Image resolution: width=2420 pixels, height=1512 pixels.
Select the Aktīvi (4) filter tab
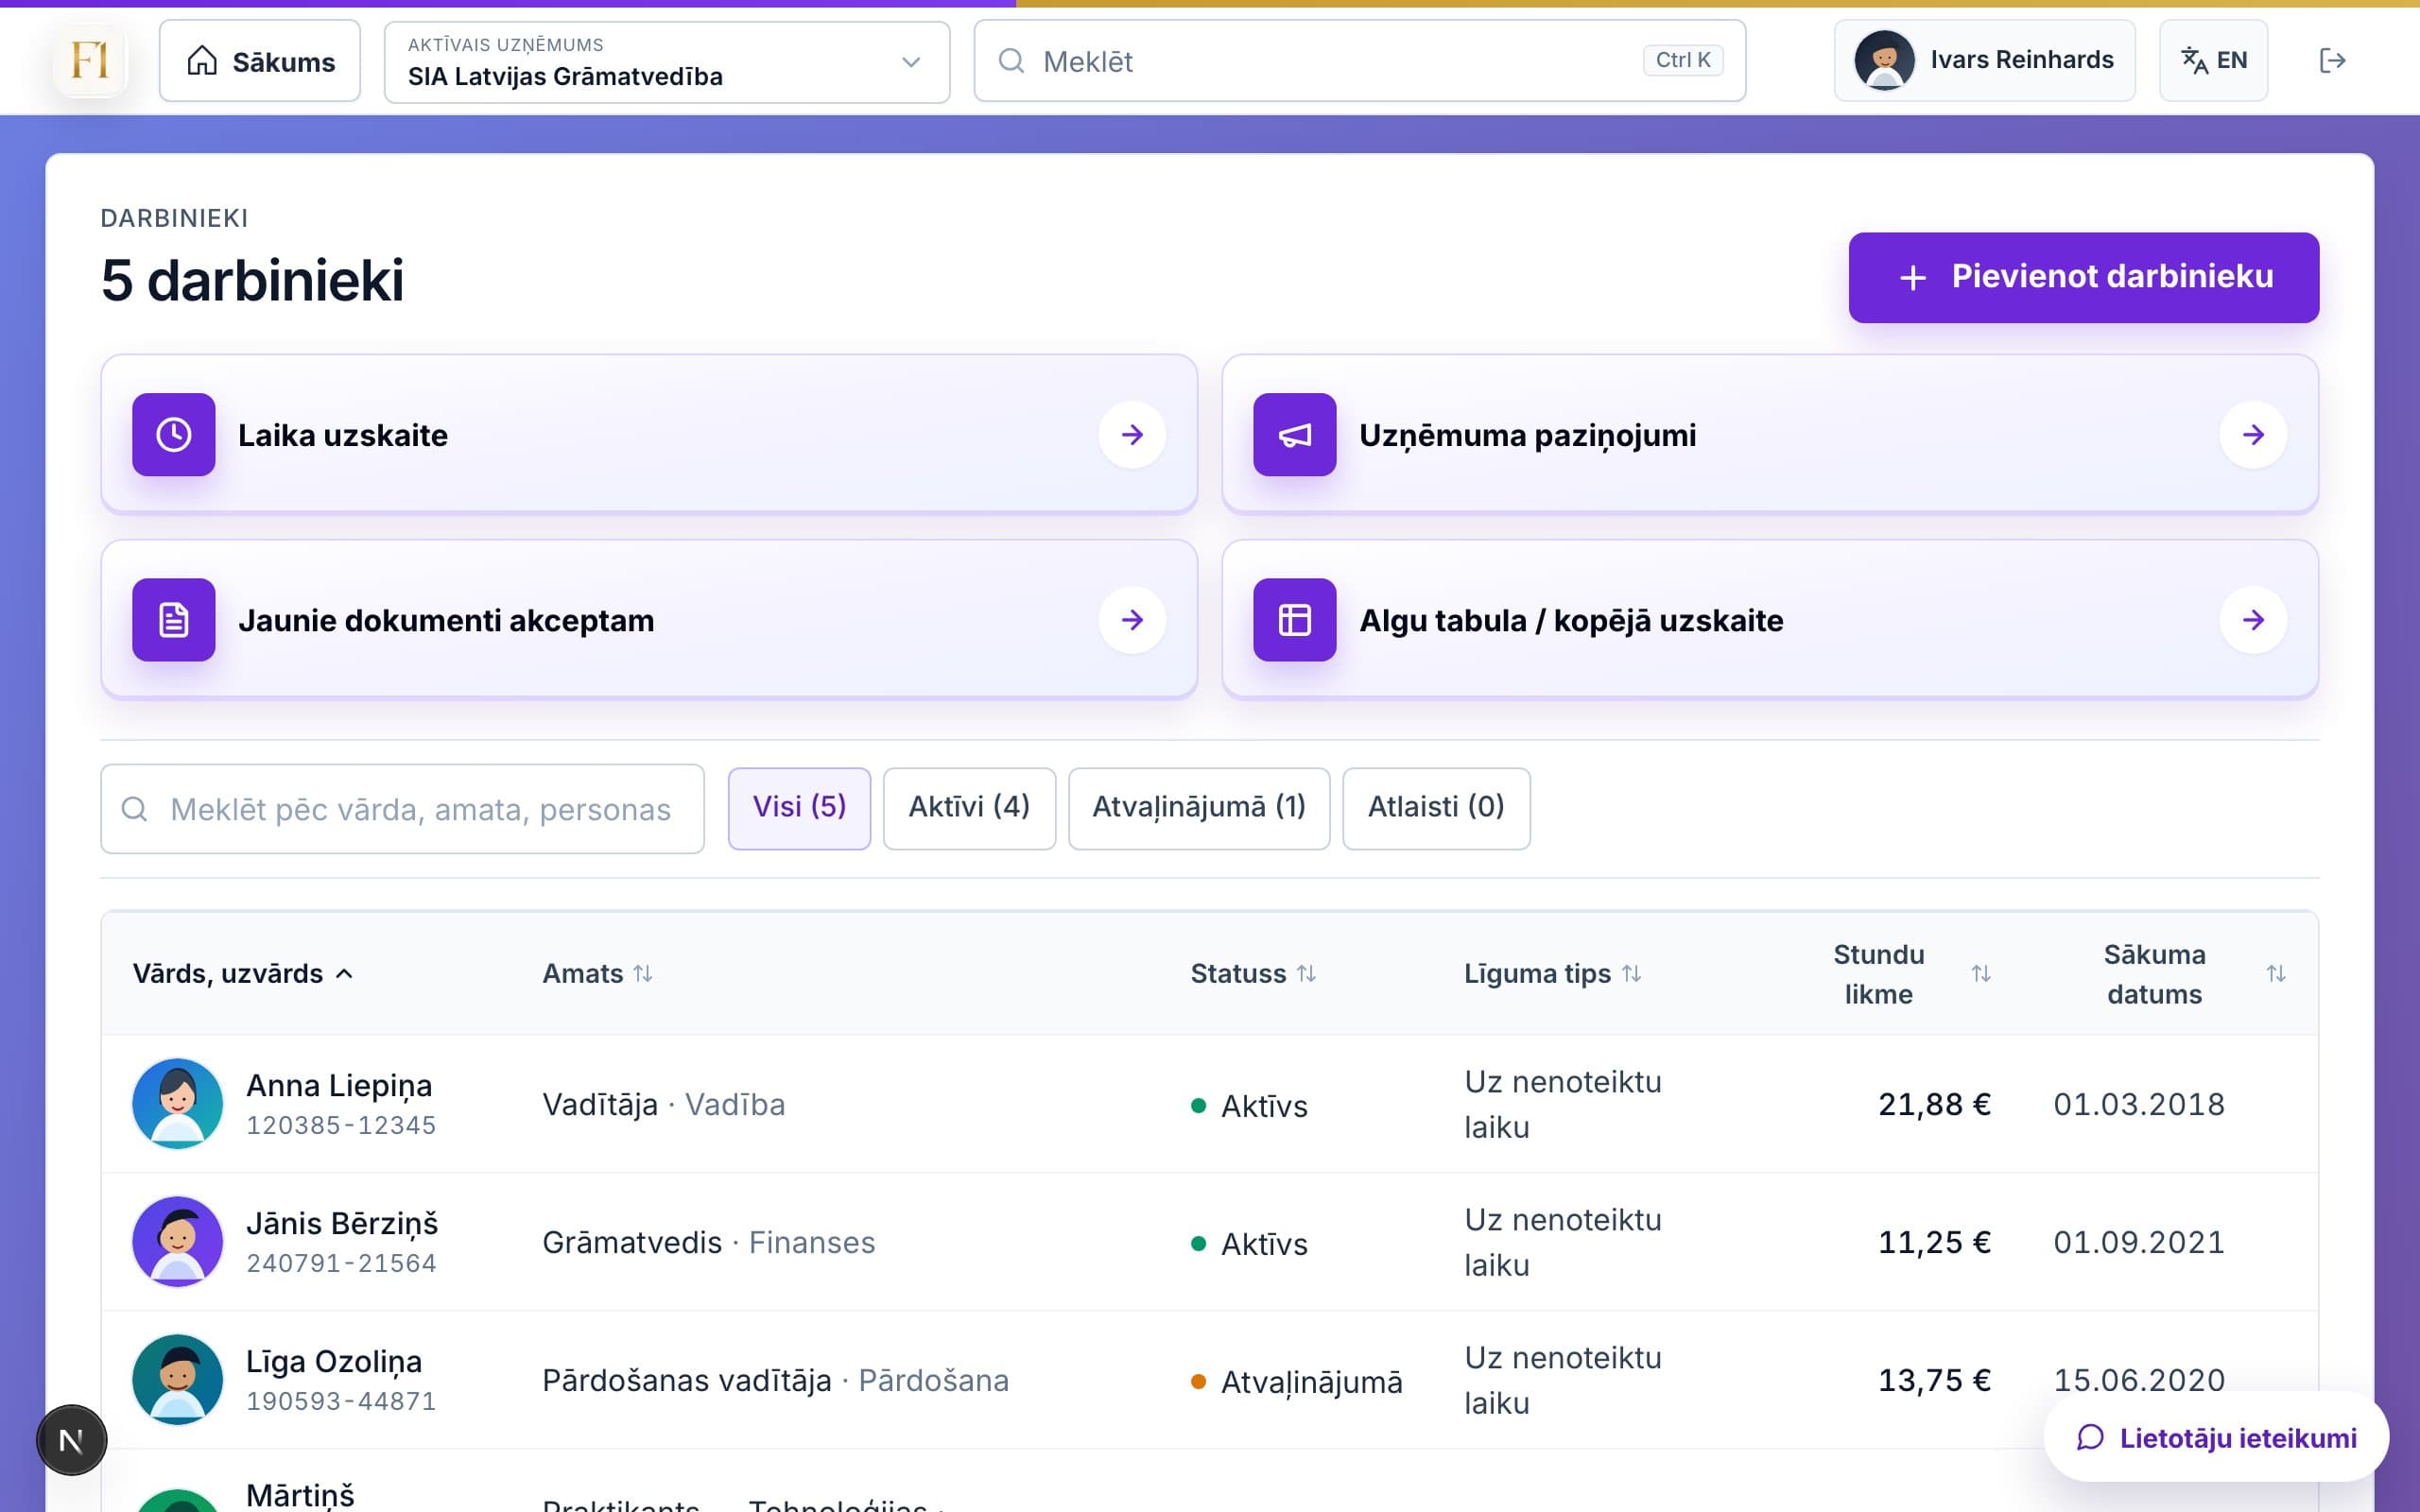tap(969, 807)
